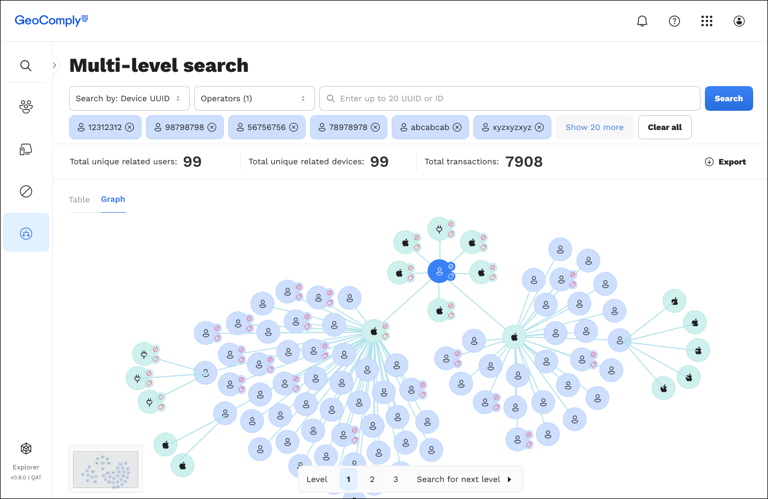The height and width of the screenshot is (499, 768).
Task: Open the notifications bell icon
Action: (x=642, y=21)
